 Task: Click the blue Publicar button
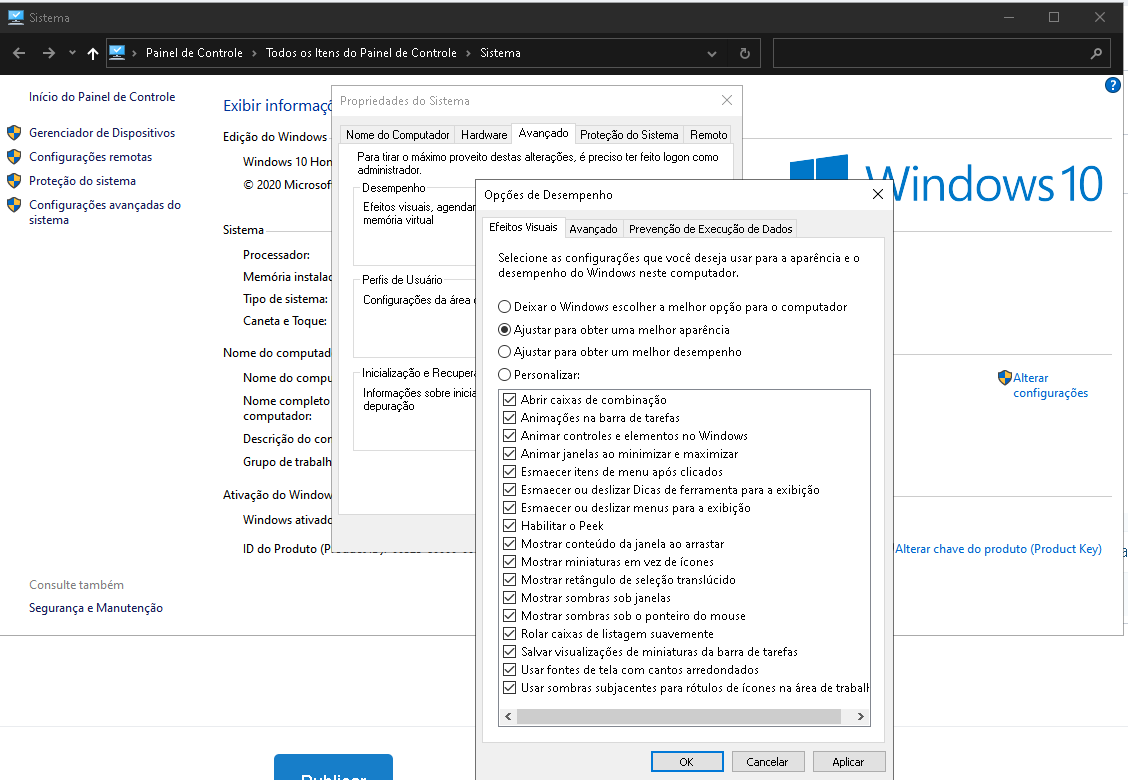pyautogui.click(x=334, y=768)
